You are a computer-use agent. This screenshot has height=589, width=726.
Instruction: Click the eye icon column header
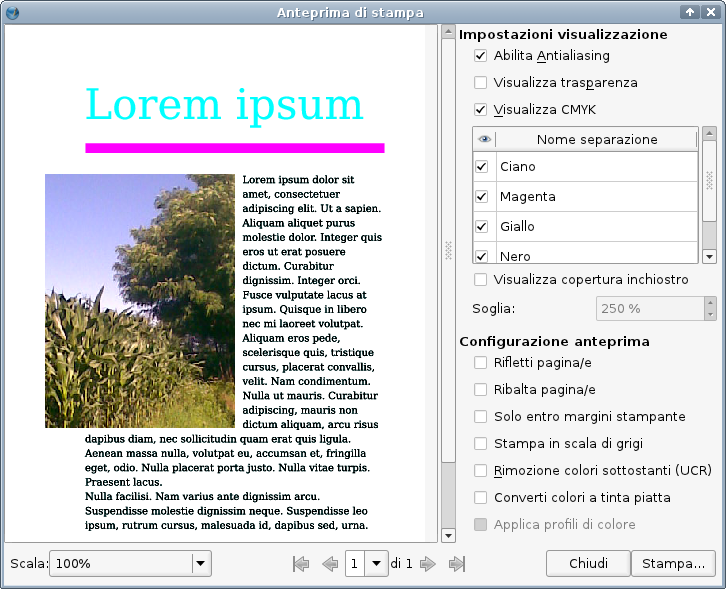(x=484, y=140)
